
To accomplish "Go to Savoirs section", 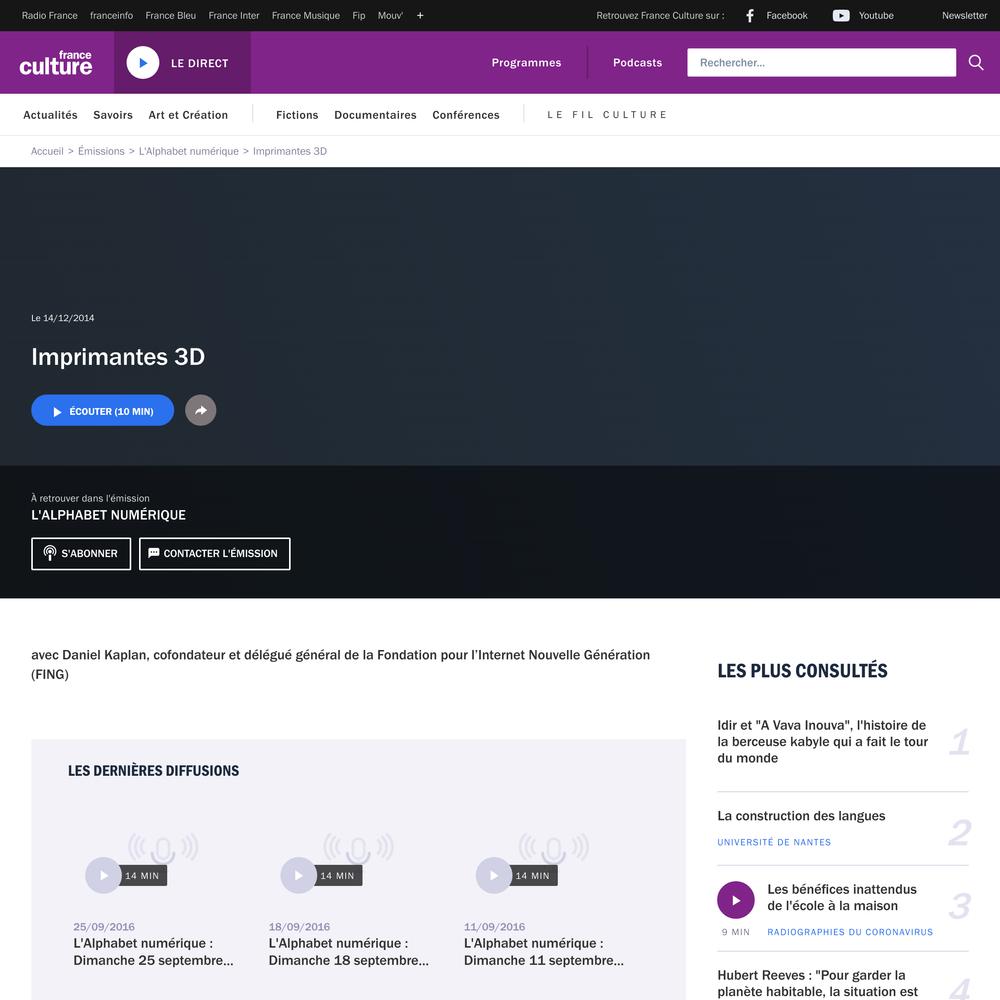I will [113, 115].
